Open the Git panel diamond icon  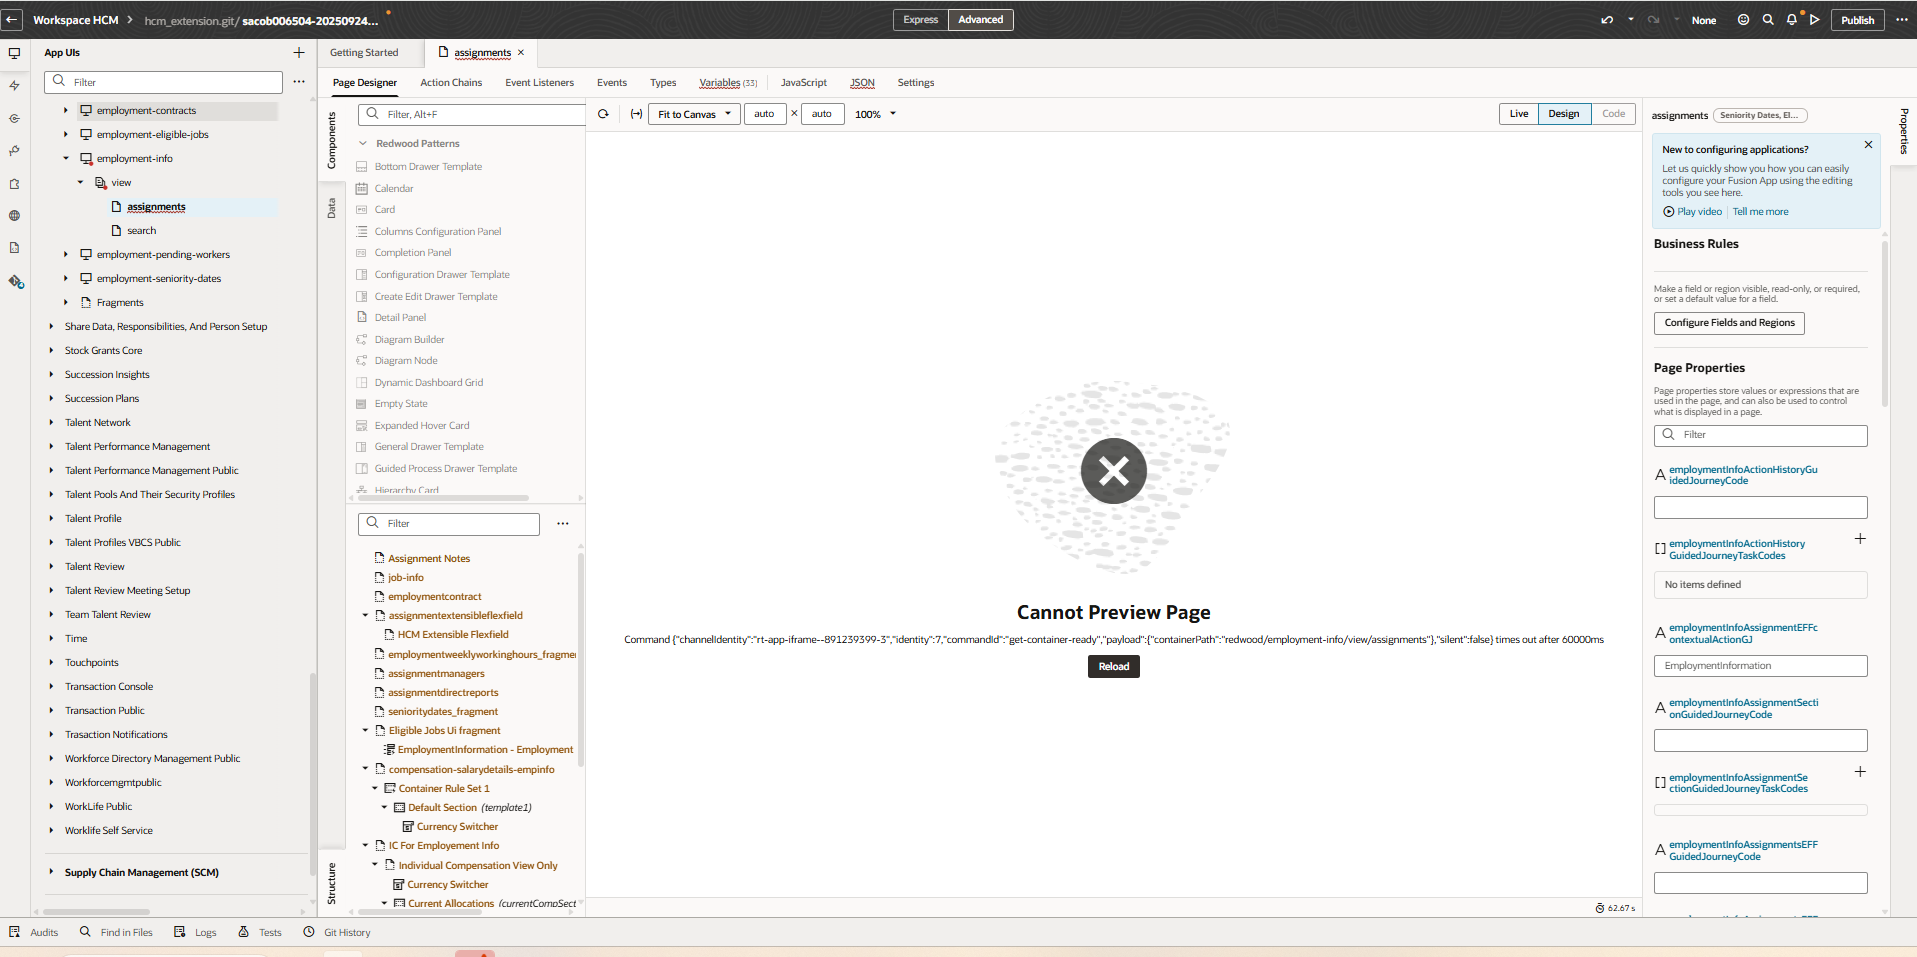click(x=16, y=281)
